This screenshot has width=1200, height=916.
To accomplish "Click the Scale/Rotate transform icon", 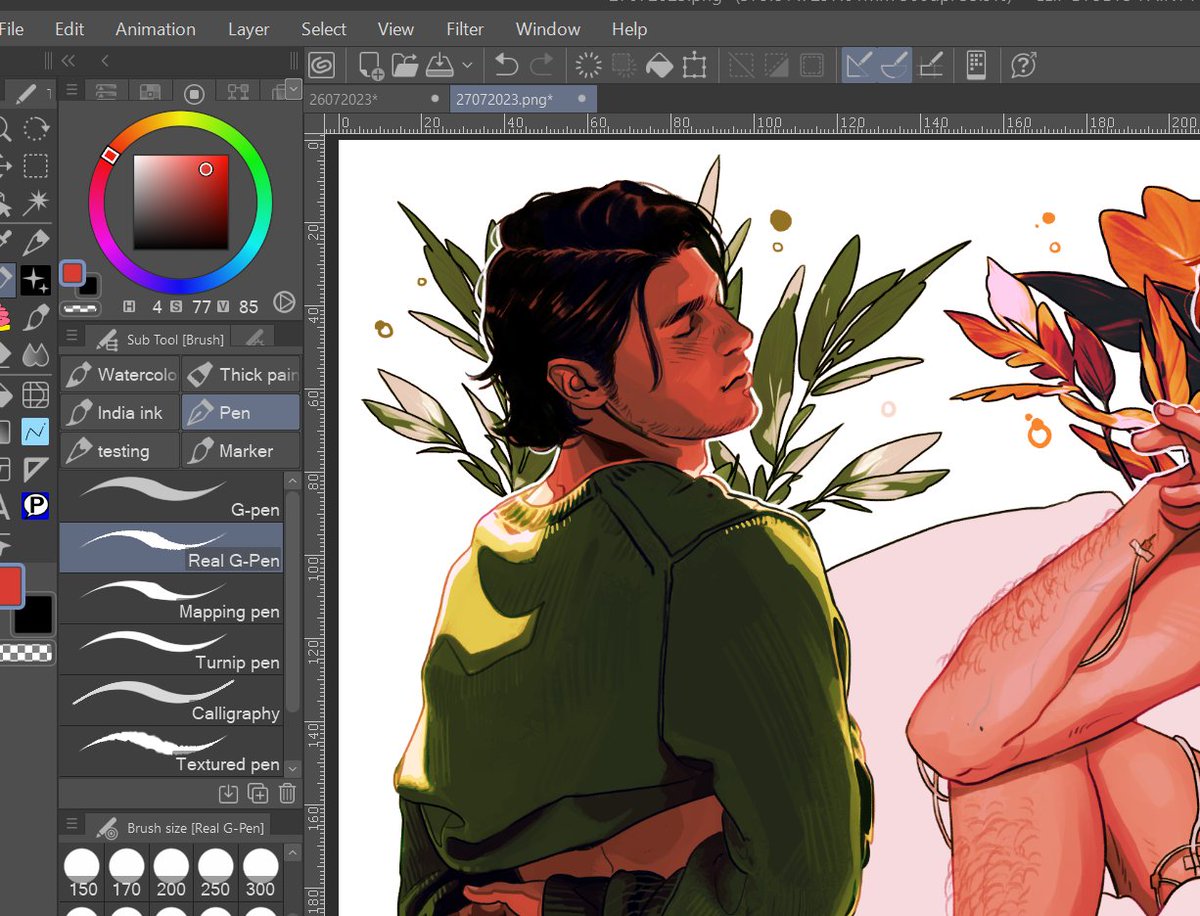I will [694, 66].
